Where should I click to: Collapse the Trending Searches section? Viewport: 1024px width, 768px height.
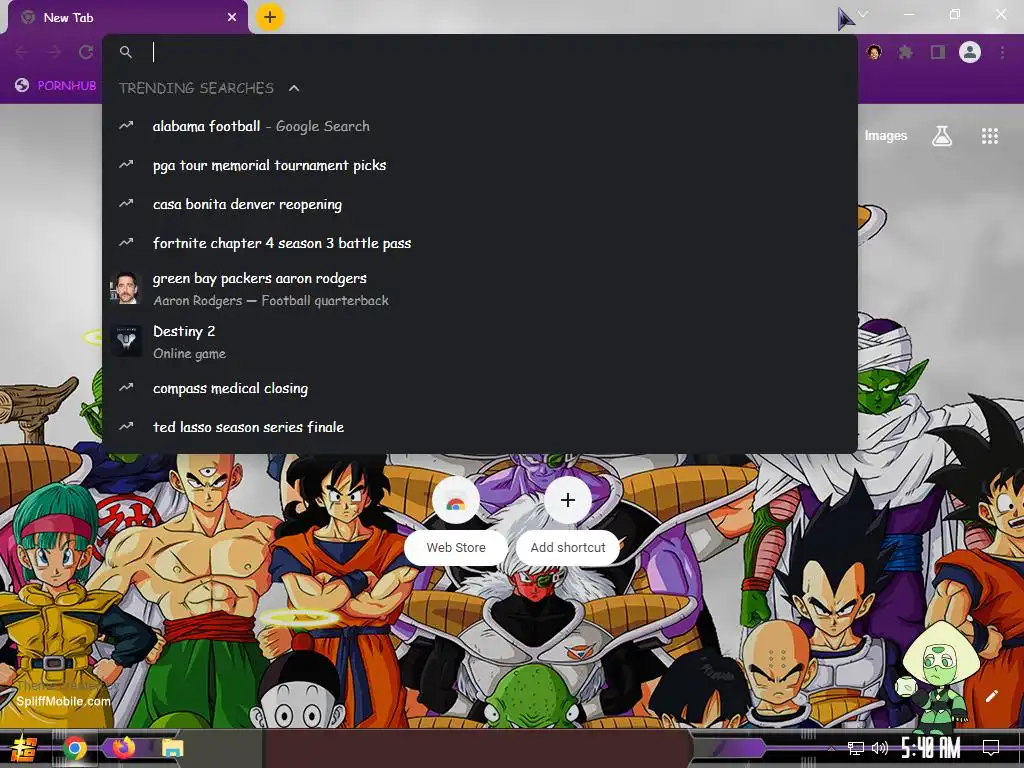coord(294,88)
